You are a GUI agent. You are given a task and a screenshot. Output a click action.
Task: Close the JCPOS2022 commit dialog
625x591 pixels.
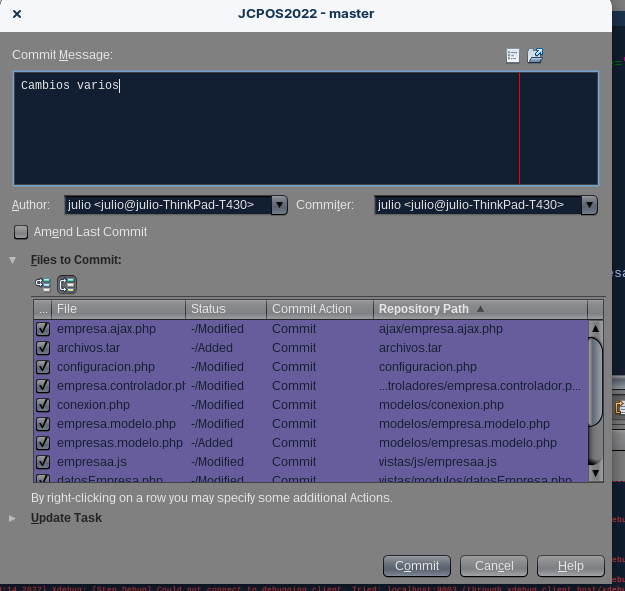[x=17, y=14]
